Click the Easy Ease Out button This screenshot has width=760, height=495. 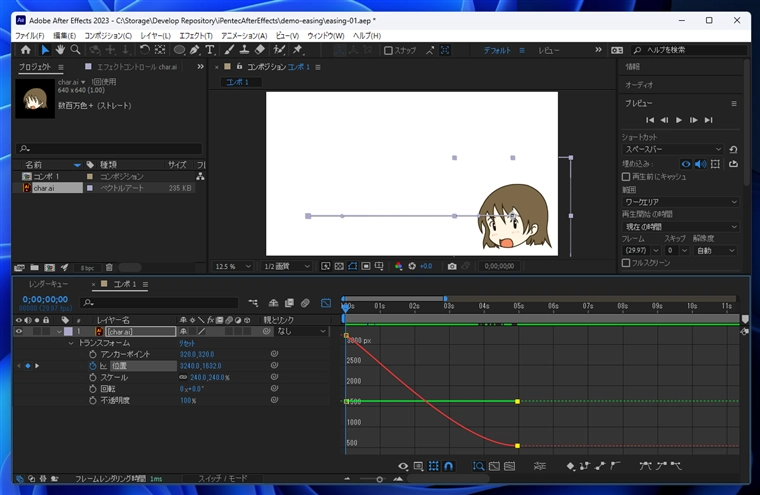tap(676, 466)
